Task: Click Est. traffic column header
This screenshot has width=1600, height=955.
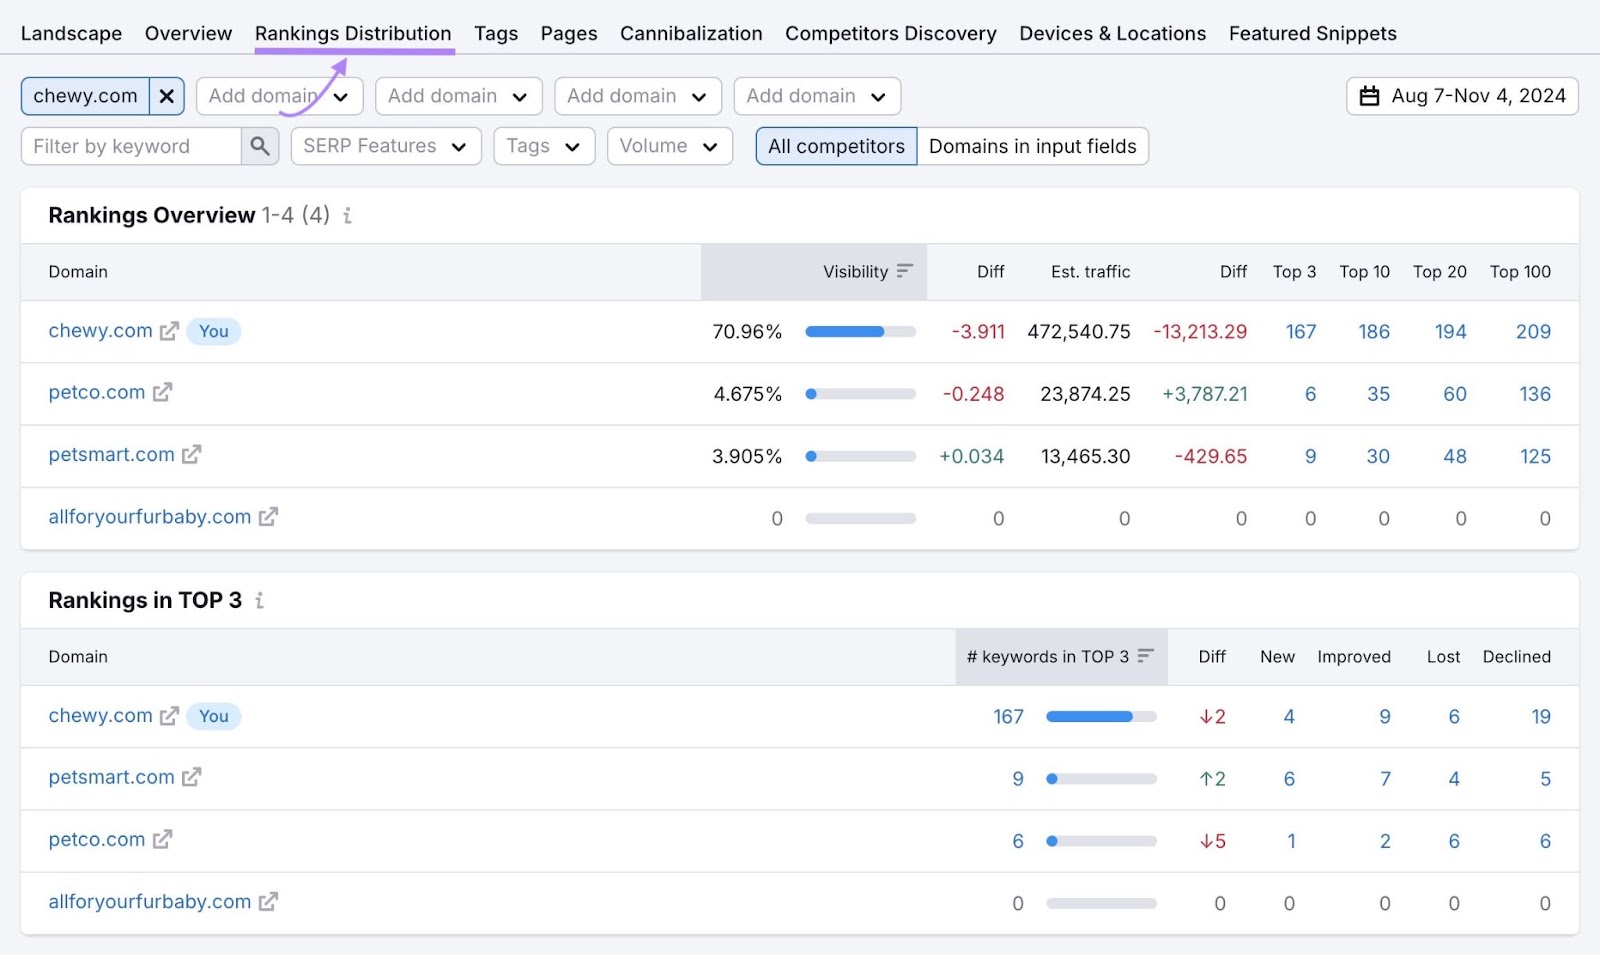Action: click(1090, 271)
